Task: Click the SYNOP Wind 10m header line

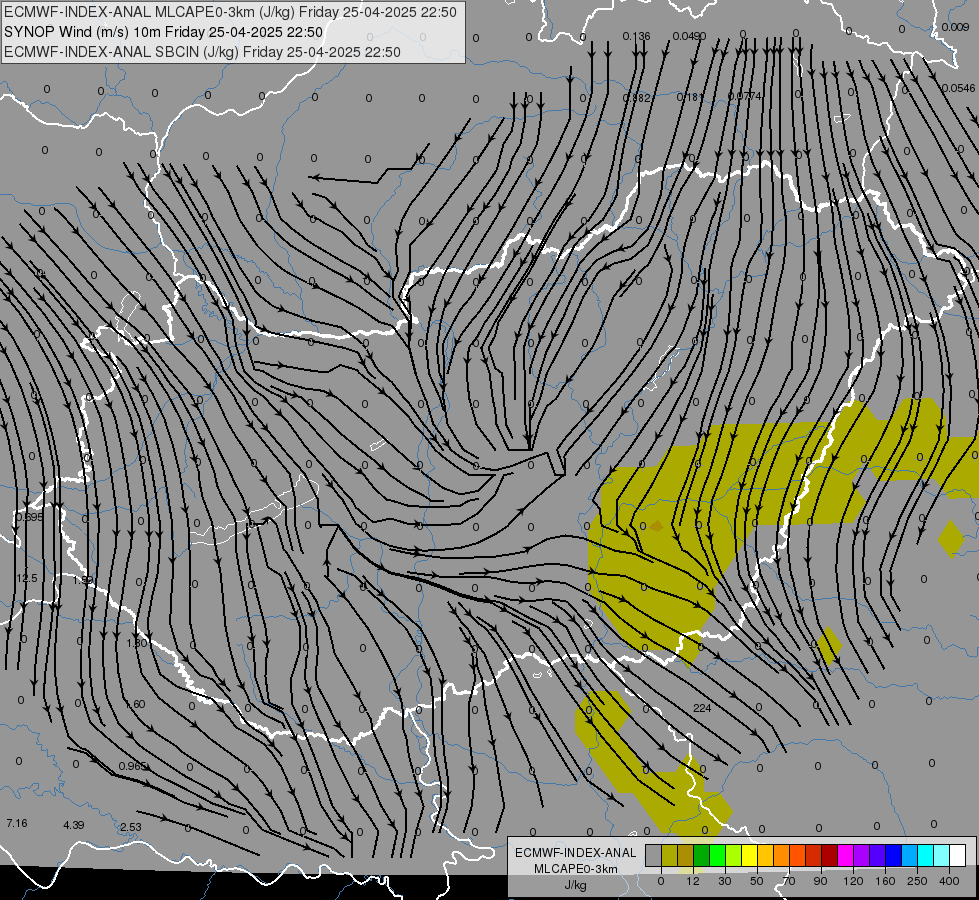Action: [164, 32]
